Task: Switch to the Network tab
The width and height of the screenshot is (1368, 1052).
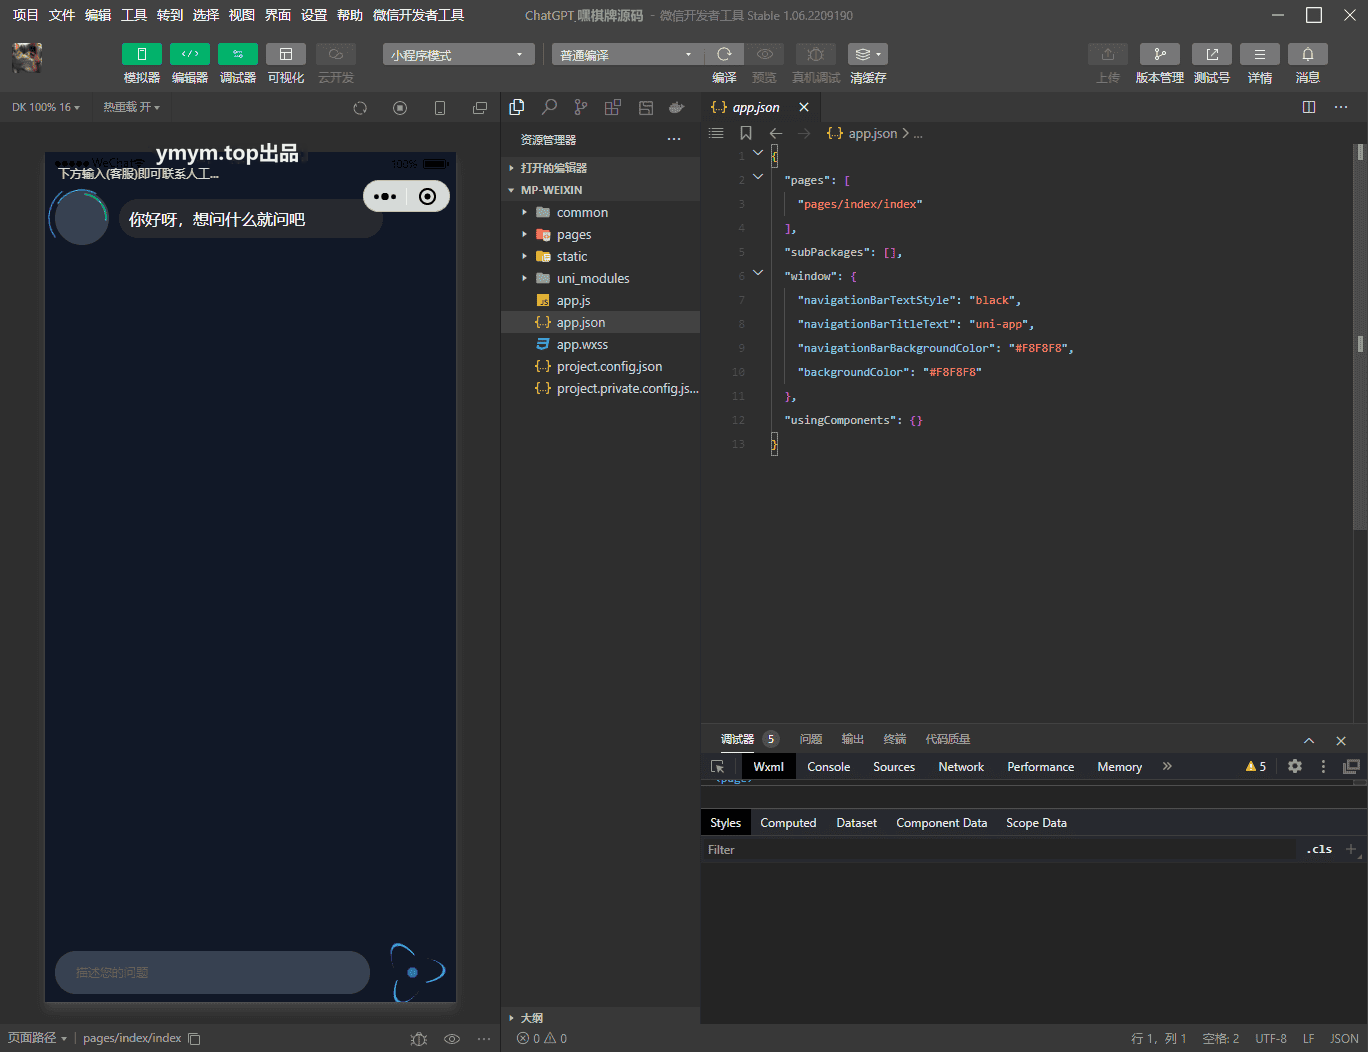Action: tap(961, 766)
